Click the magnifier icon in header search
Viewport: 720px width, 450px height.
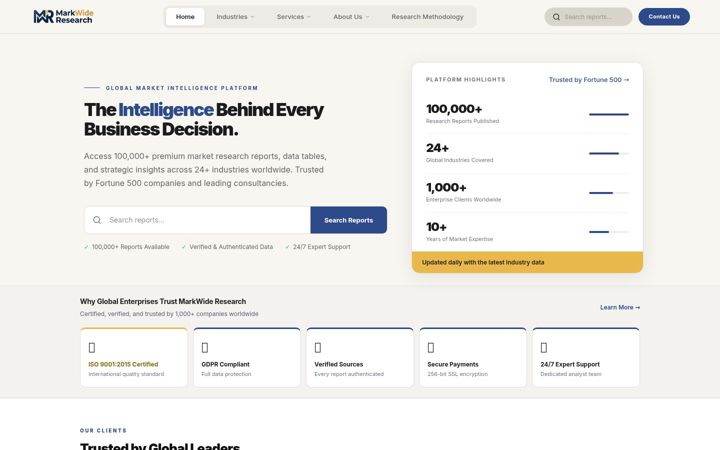556,17
